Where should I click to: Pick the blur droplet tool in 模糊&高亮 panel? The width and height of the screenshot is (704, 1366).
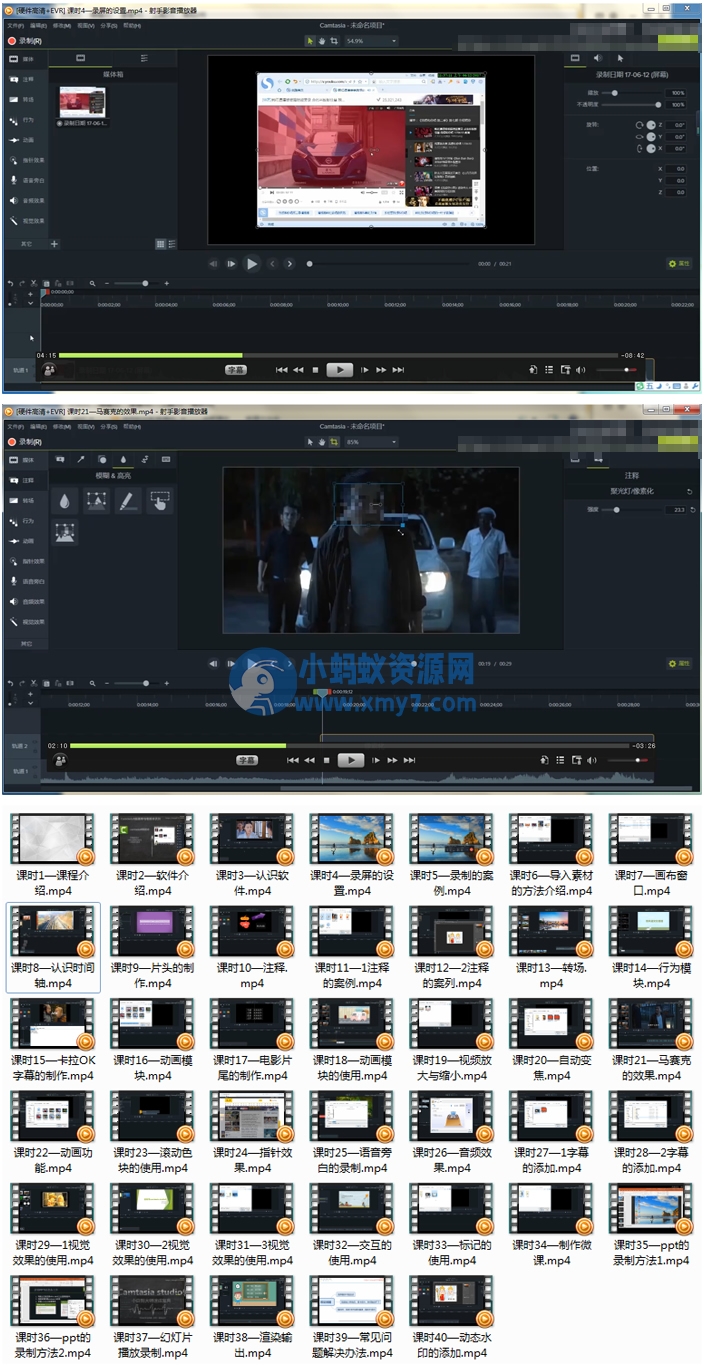click(65, 501)
